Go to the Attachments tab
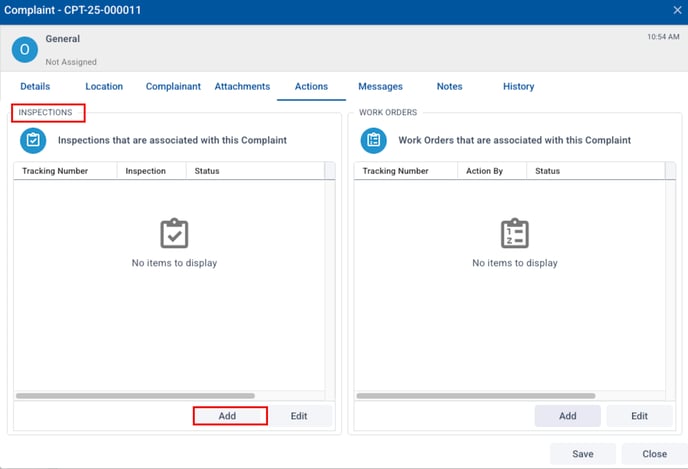Screen dimensions: 688x469 pos(242,87)
